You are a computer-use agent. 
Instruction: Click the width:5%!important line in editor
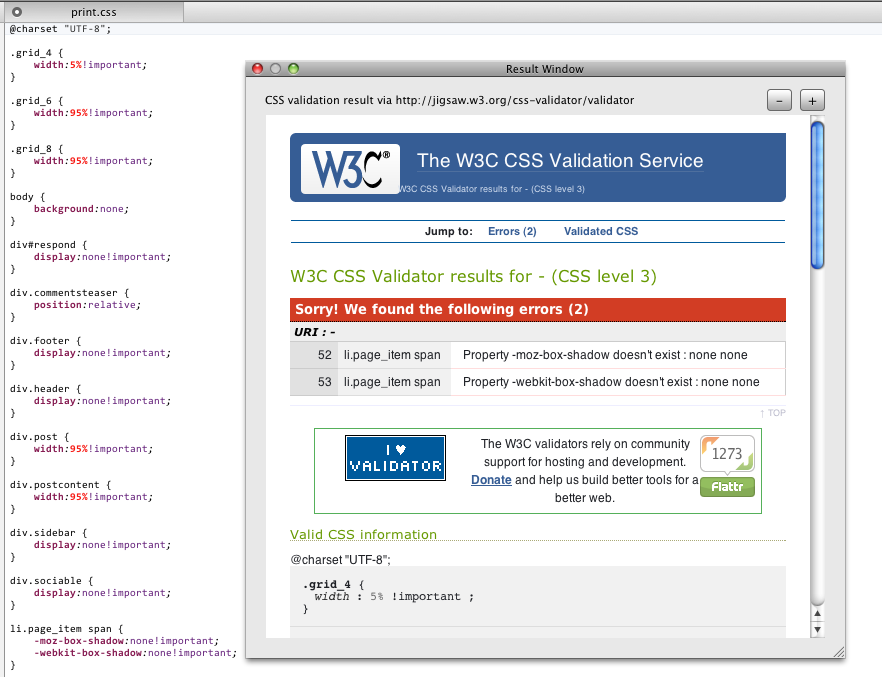[x=90, y=65]
